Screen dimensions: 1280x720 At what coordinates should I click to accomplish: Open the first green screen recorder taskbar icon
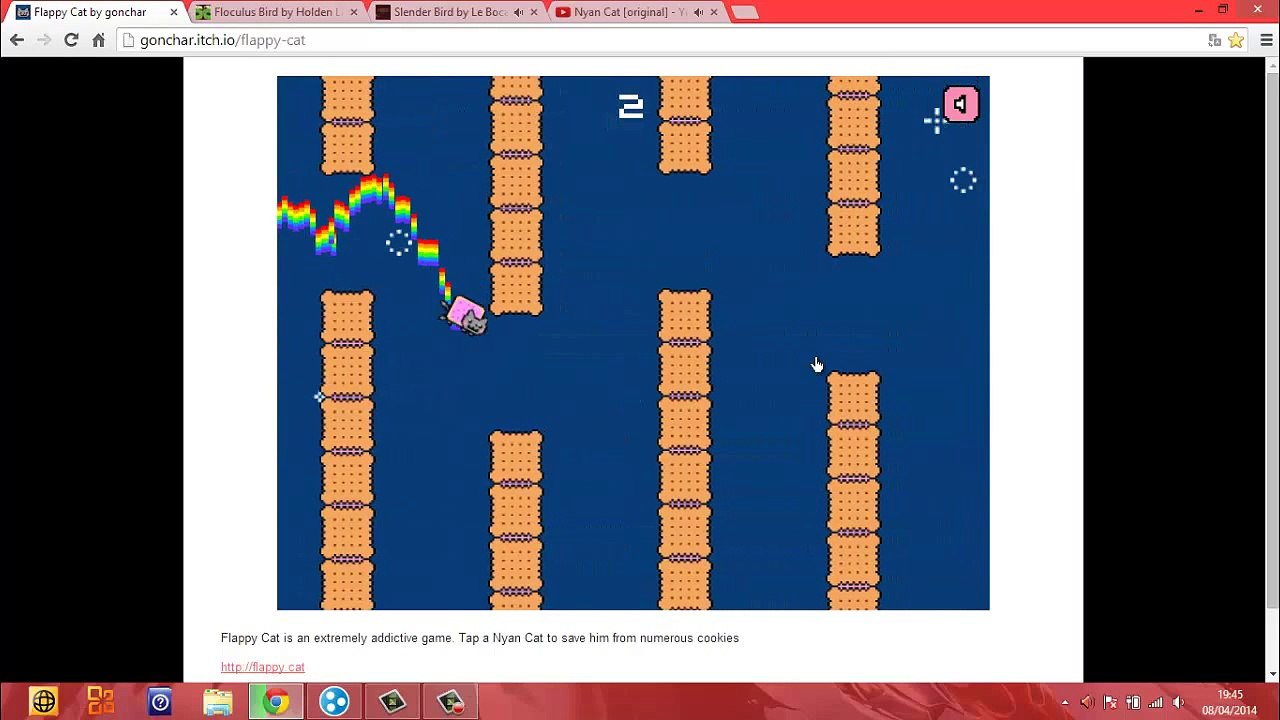point(392,702)
